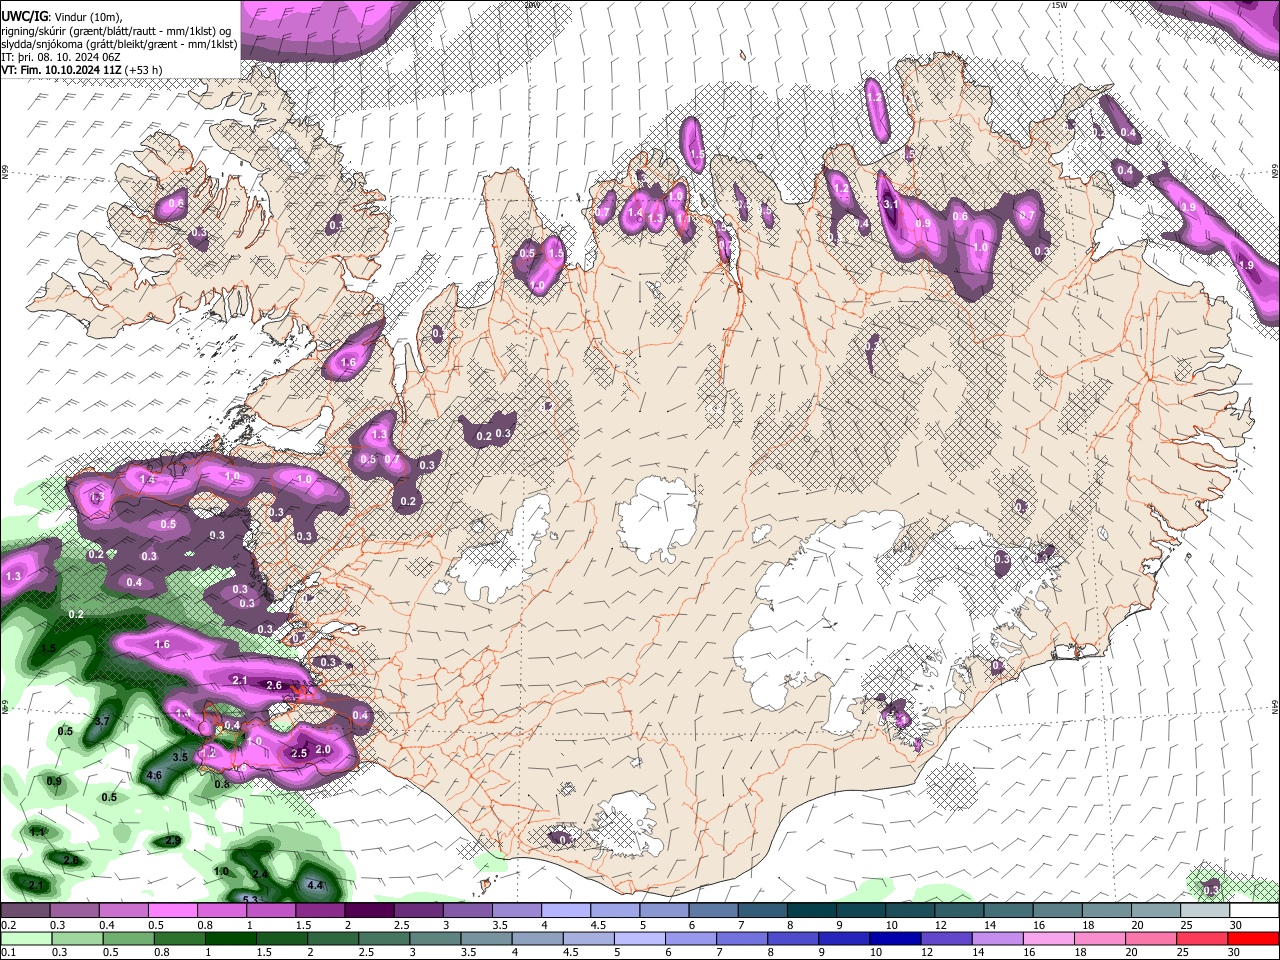Click the 2.4 precipitation value on the map

coord(261,874)
